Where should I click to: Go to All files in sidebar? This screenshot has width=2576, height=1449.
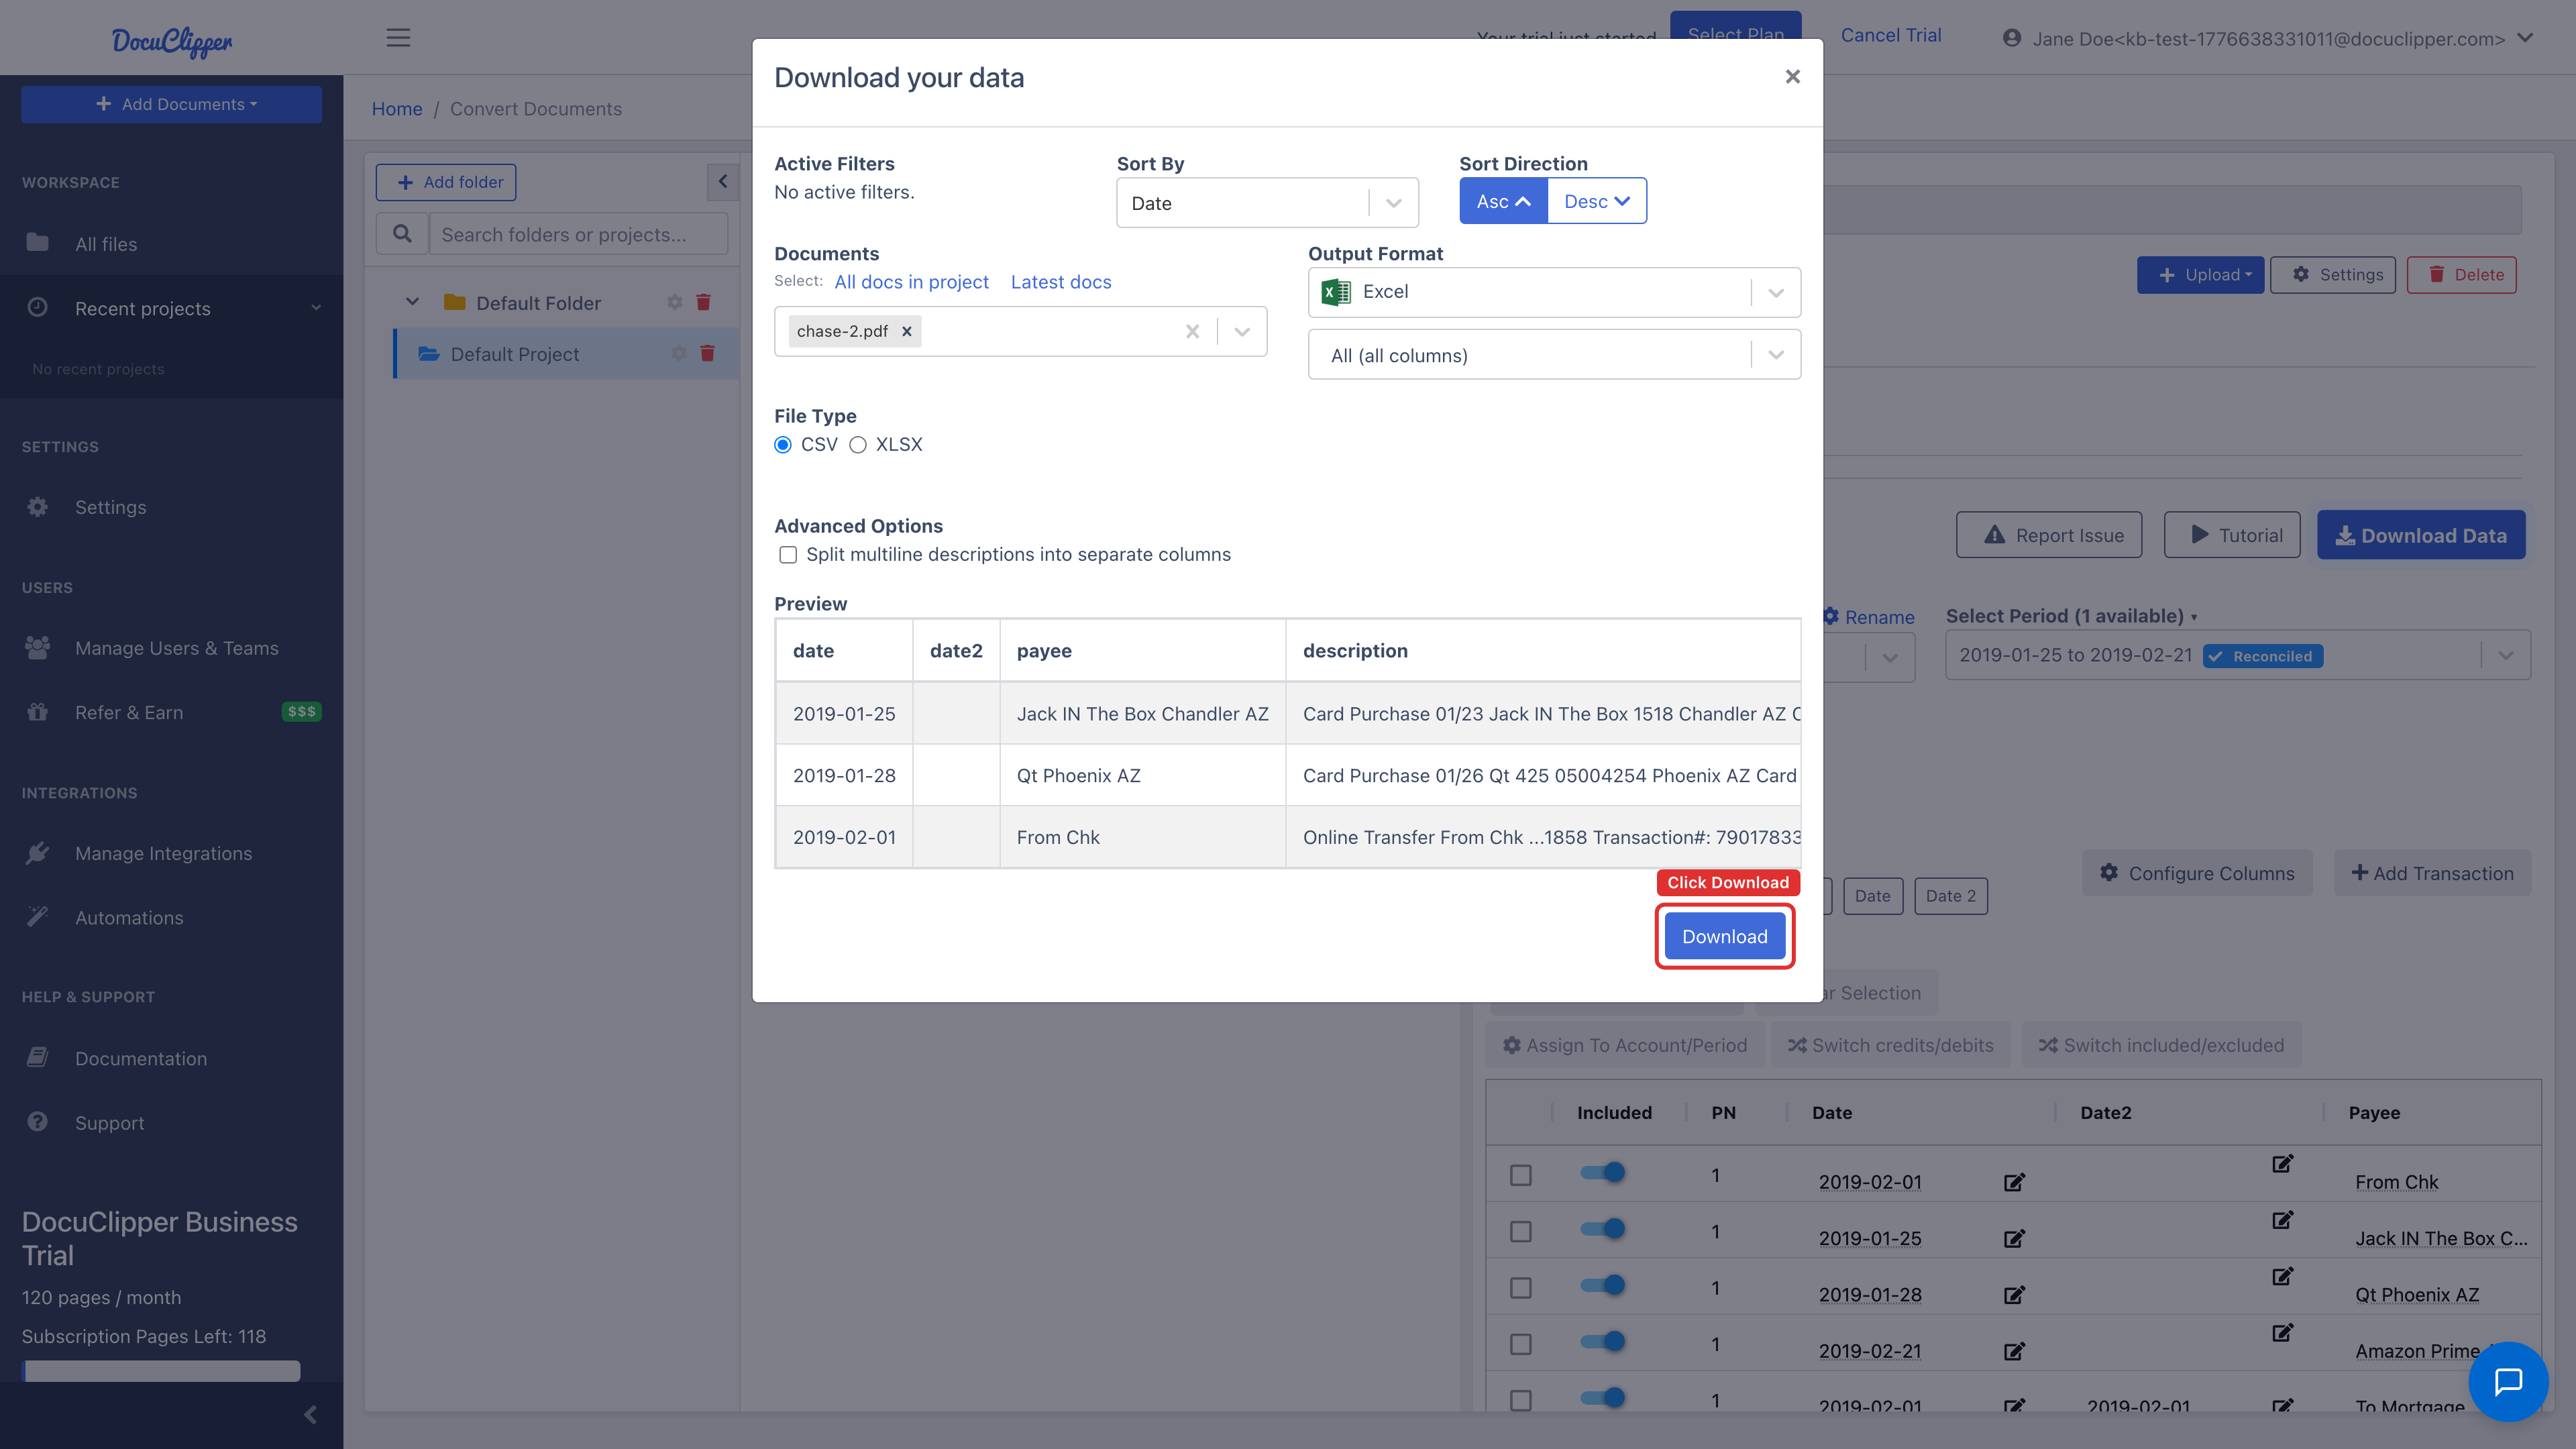point(106,244)
